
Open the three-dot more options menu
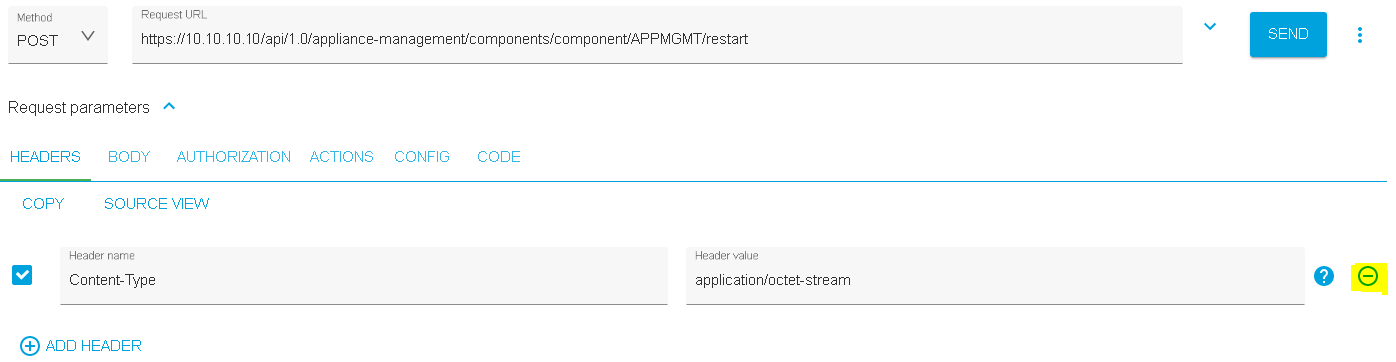click(1359, 35)
